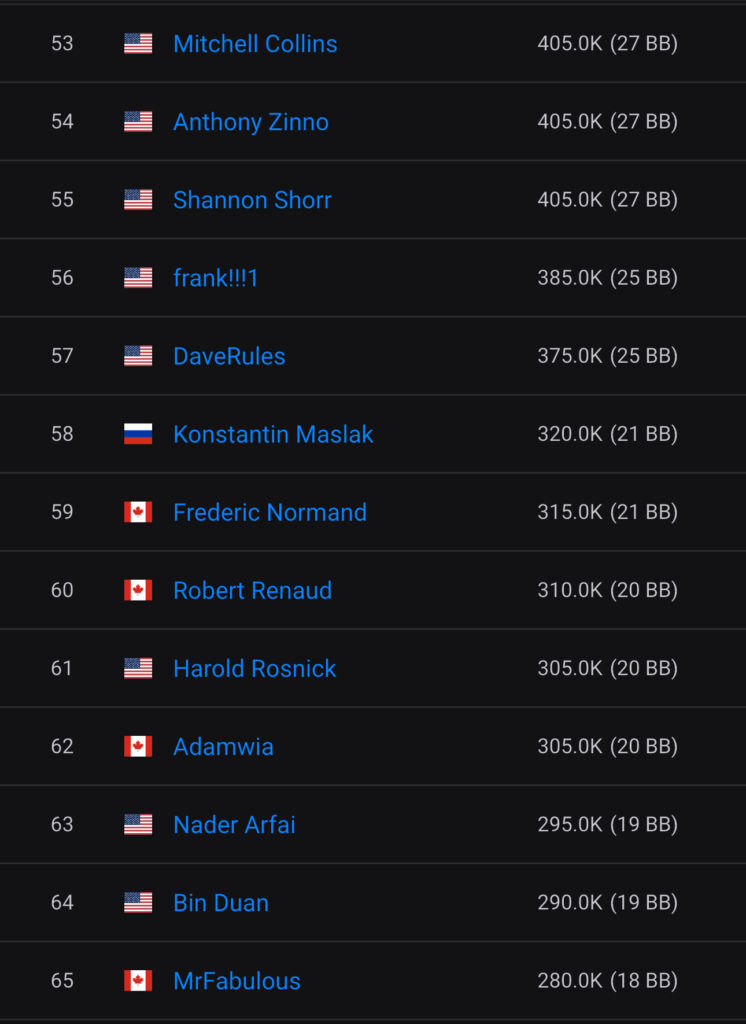The width and height of the screenshot is (746, 1024).
Task: Click the MrFabulous player name
Action: pos(237,980)
